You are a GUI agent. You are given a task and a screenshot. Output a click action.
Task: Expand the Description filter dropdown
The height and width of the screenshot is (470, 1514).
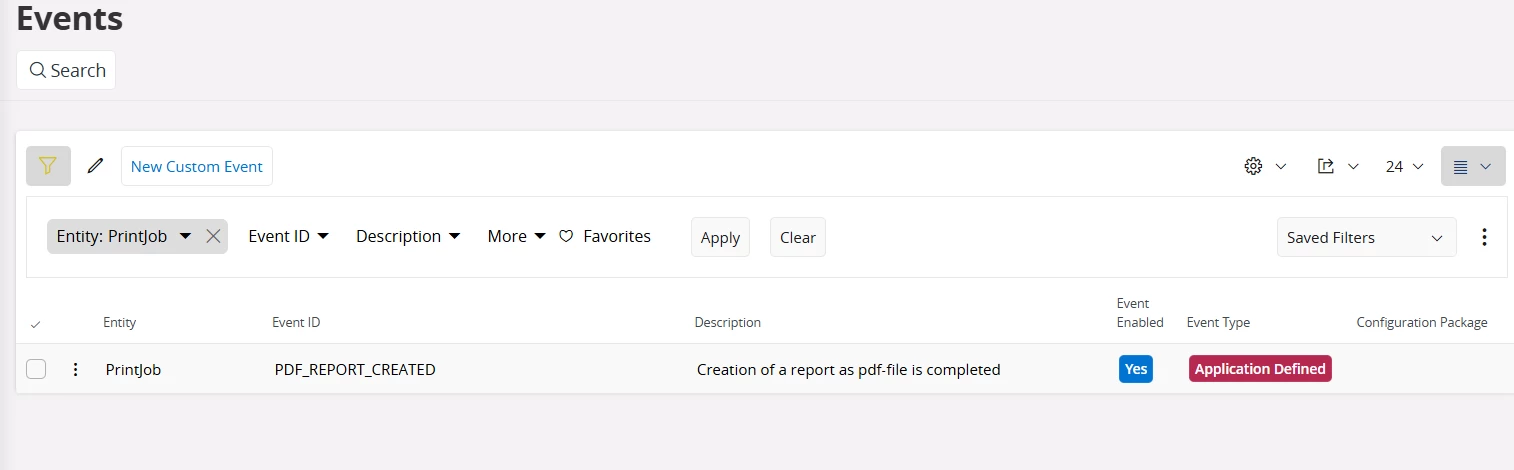[408, 237]
